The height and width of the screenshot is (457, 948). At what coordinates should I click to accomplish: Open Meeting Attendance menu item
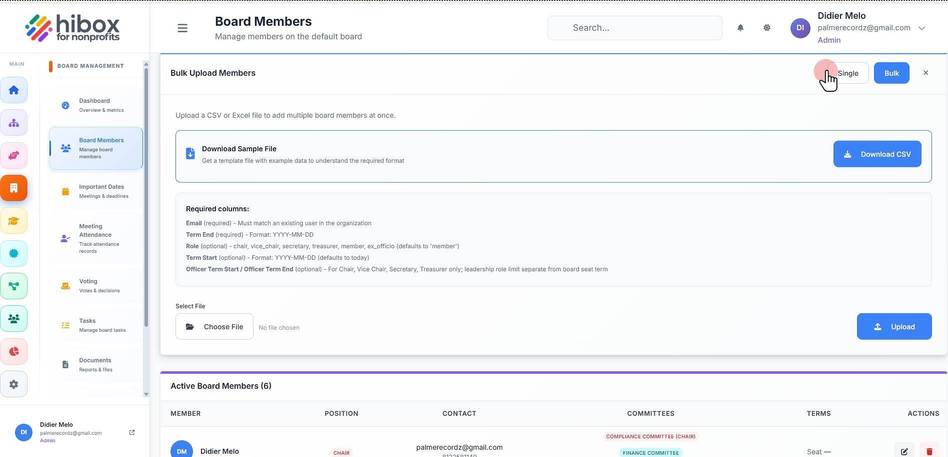(x=96, y=238)
